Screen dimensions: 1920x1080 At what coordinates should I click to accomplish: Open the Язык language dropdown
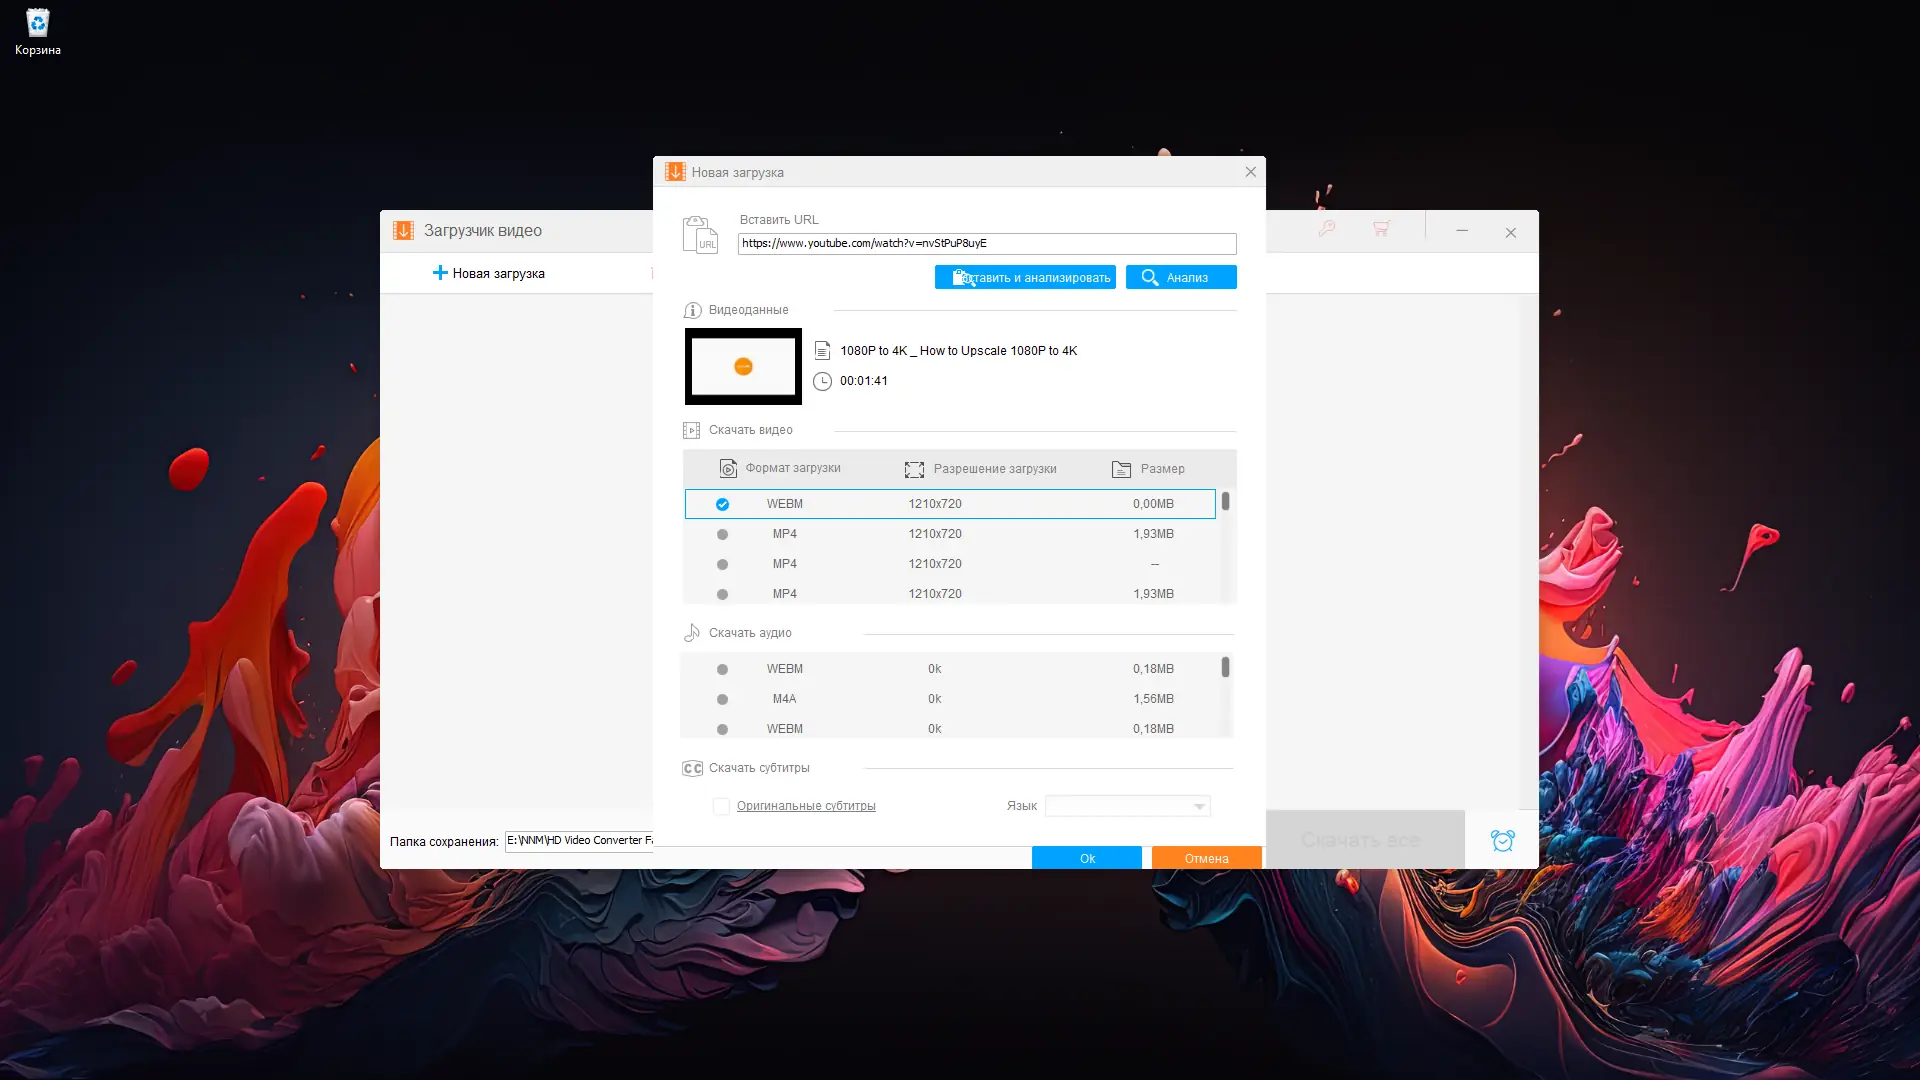click(1127, 806)
